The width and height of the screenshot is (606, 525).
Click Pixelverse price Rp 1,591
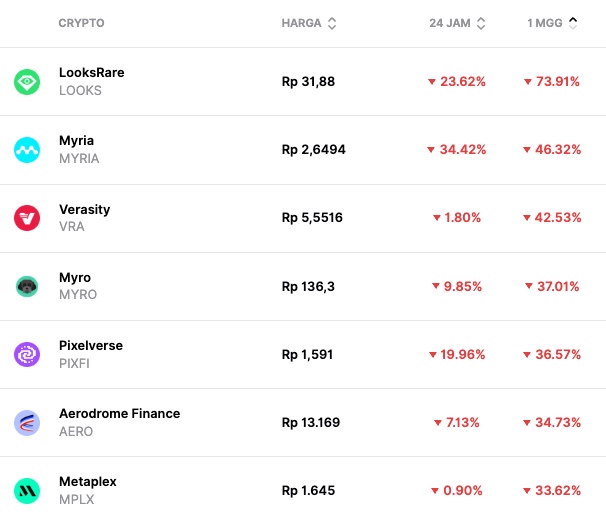(x=307, y=354)
